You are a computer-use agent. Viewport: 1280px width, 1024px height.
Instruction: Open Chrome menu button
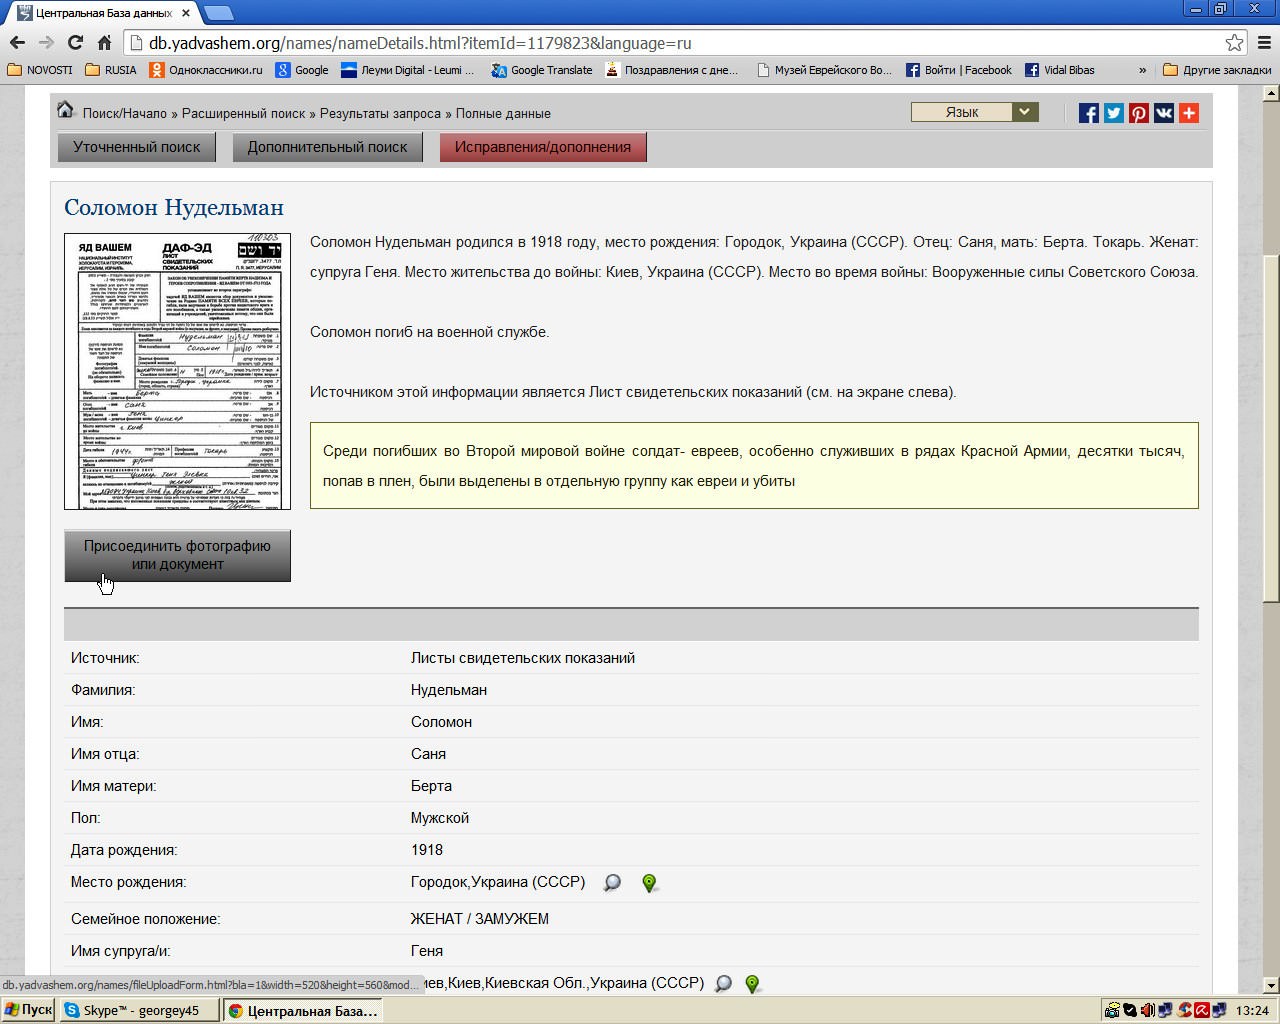click(1264, 43)
